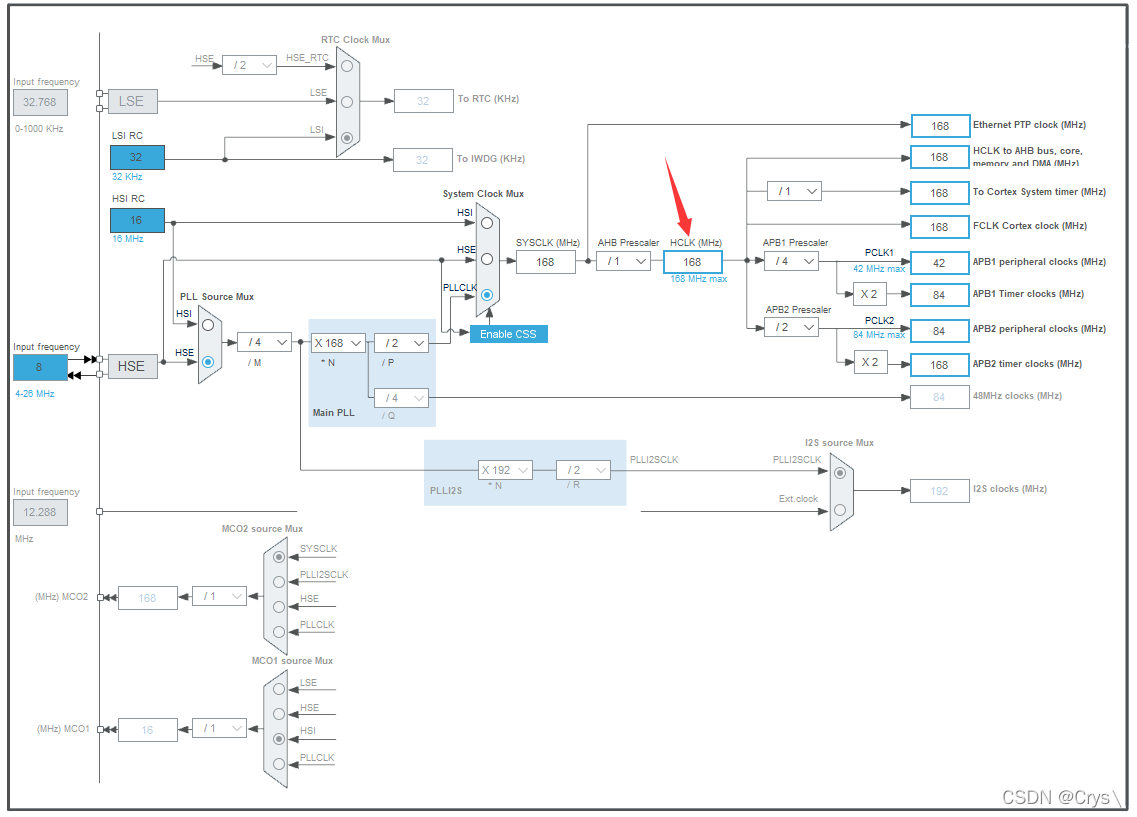Open the AHB Prescaler dropdown
Screen dimensions: 1137x817
[624, 261]
